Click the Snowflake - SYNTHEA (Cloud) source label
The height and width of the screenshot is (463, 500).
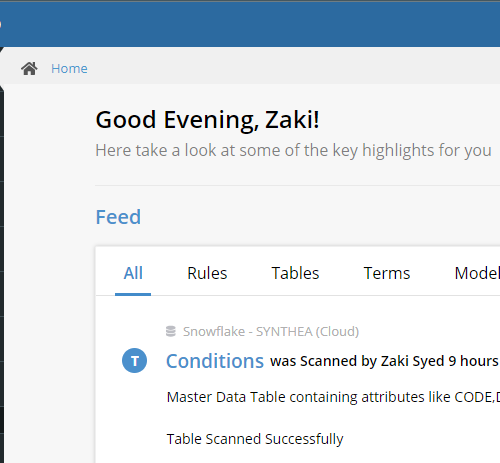[x=271, y=331]
